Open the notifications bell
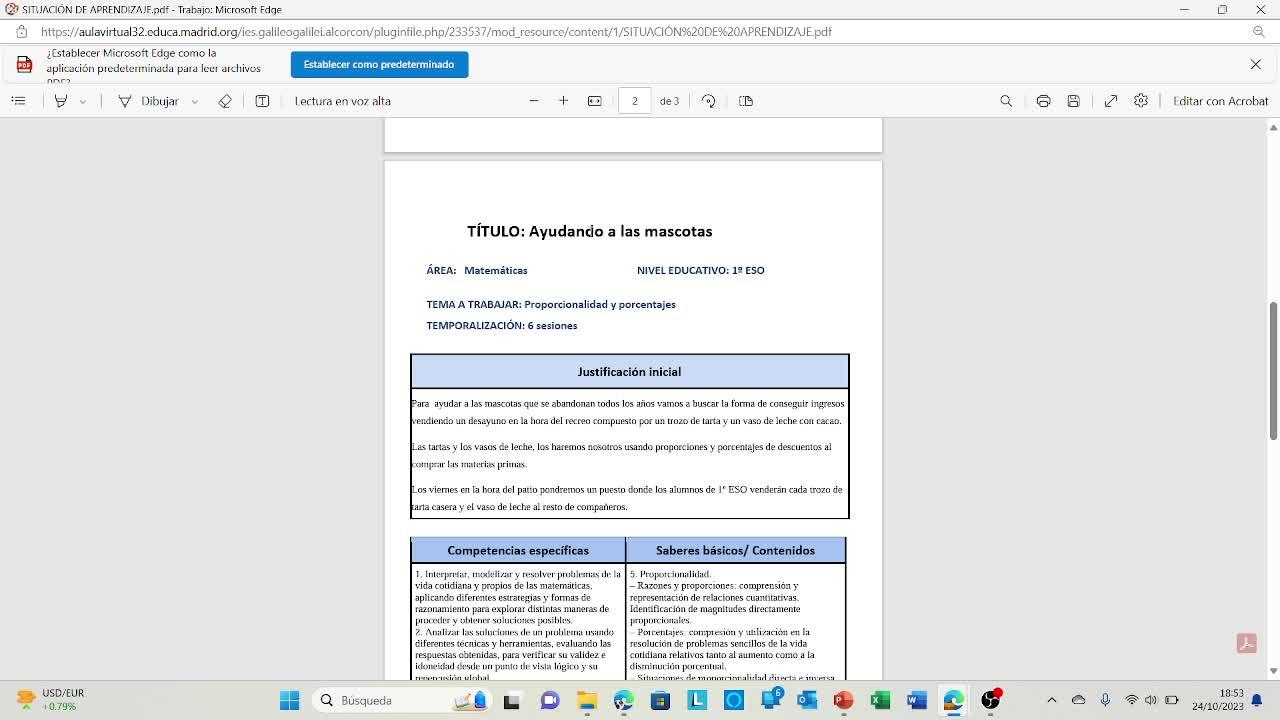The width and height of the screenshot is (1280, 720). 1257,700
